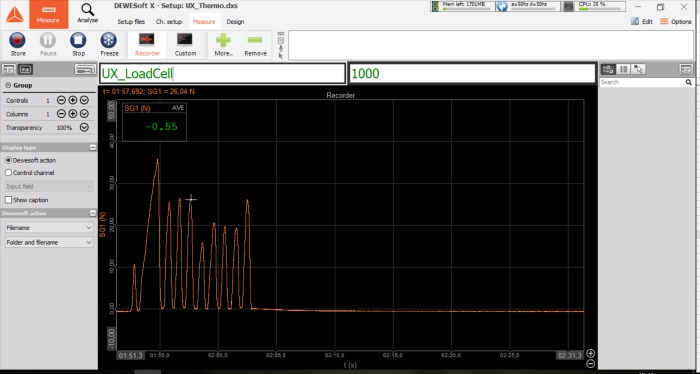
Task: Open the Design tab
Action: pos(235,21)
